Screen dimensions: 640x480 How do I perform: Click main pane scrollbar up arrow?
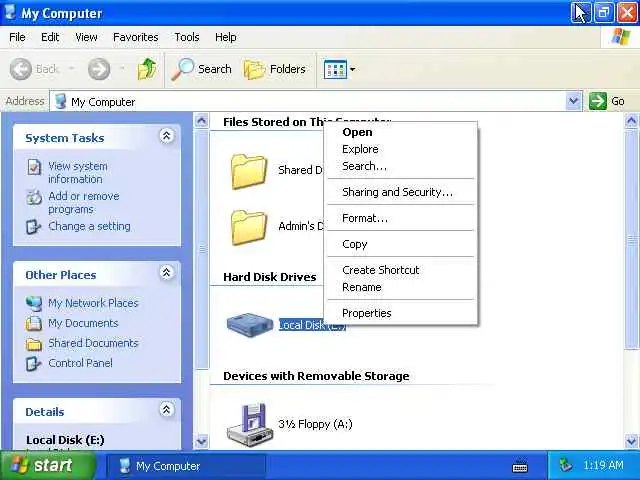[x=631, y=121]
